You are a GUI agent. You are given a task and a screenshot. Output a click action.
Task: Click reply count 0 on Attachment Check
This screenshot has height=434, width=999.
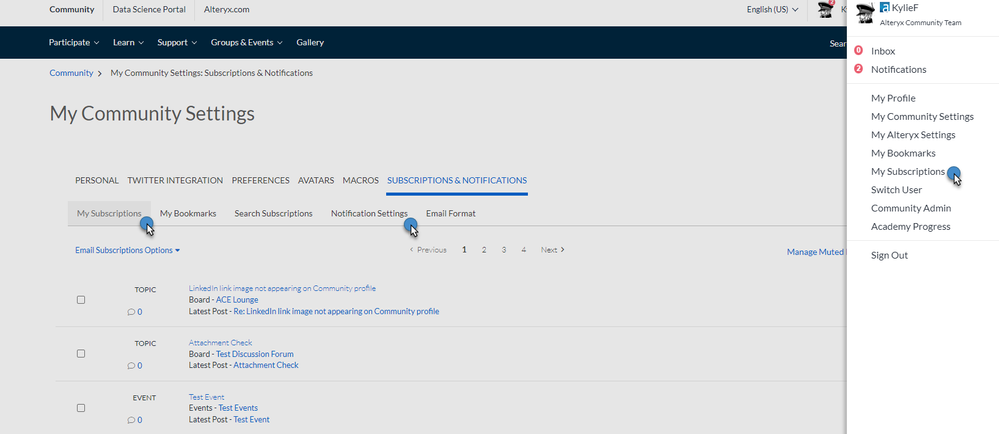[x=140, y=366]
